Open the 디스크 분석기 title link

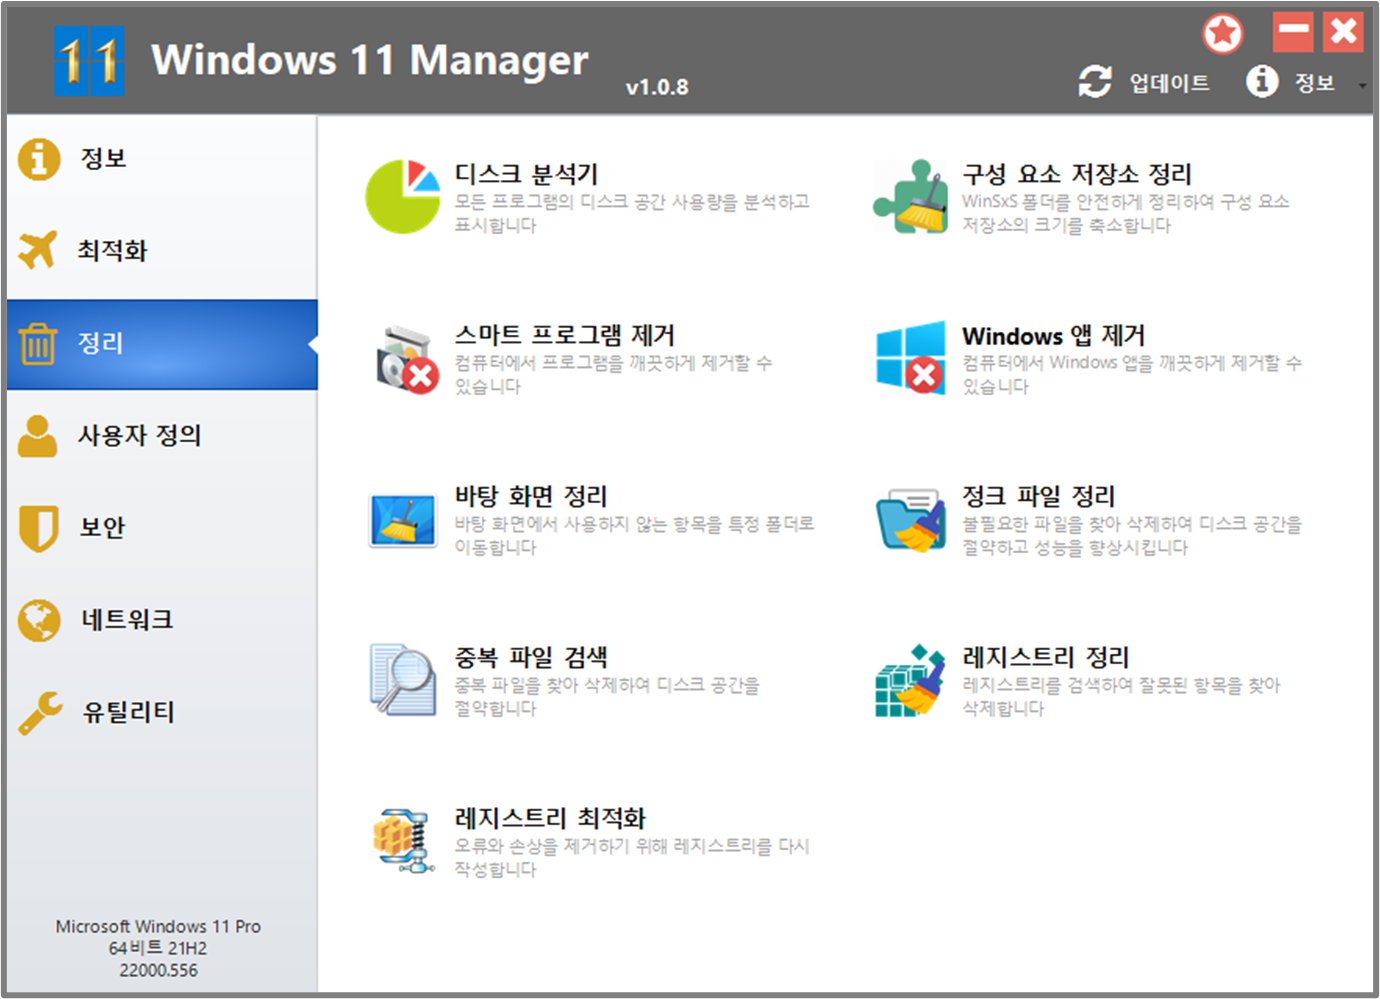pos(526,174)
